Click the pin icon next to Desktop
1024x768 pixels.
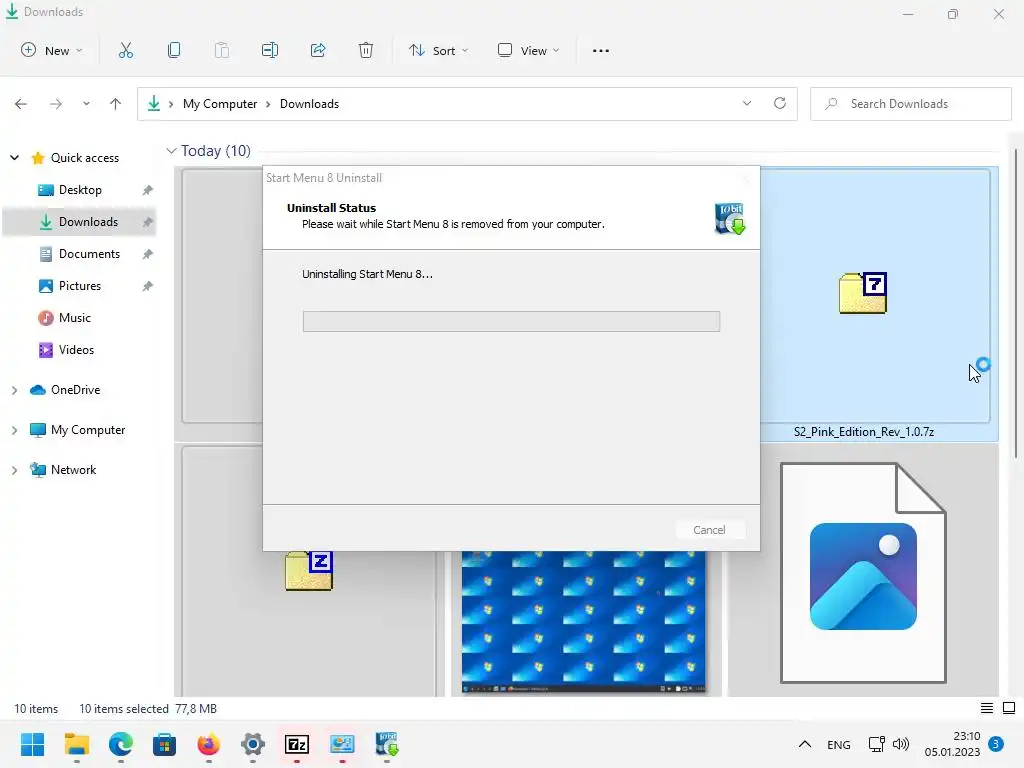(148, 190)
